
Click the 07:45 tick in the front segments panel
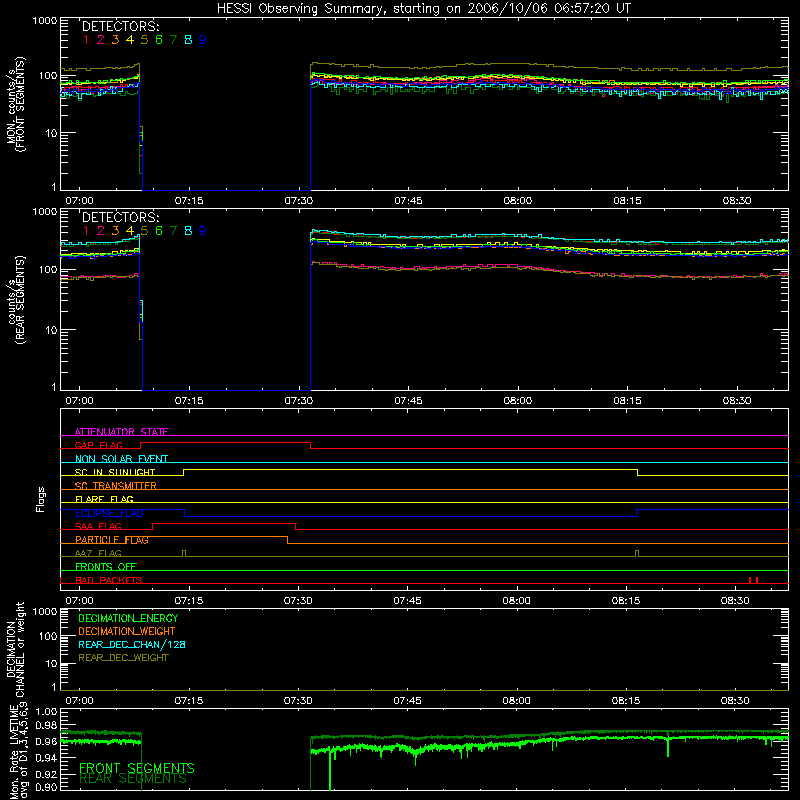408,201
